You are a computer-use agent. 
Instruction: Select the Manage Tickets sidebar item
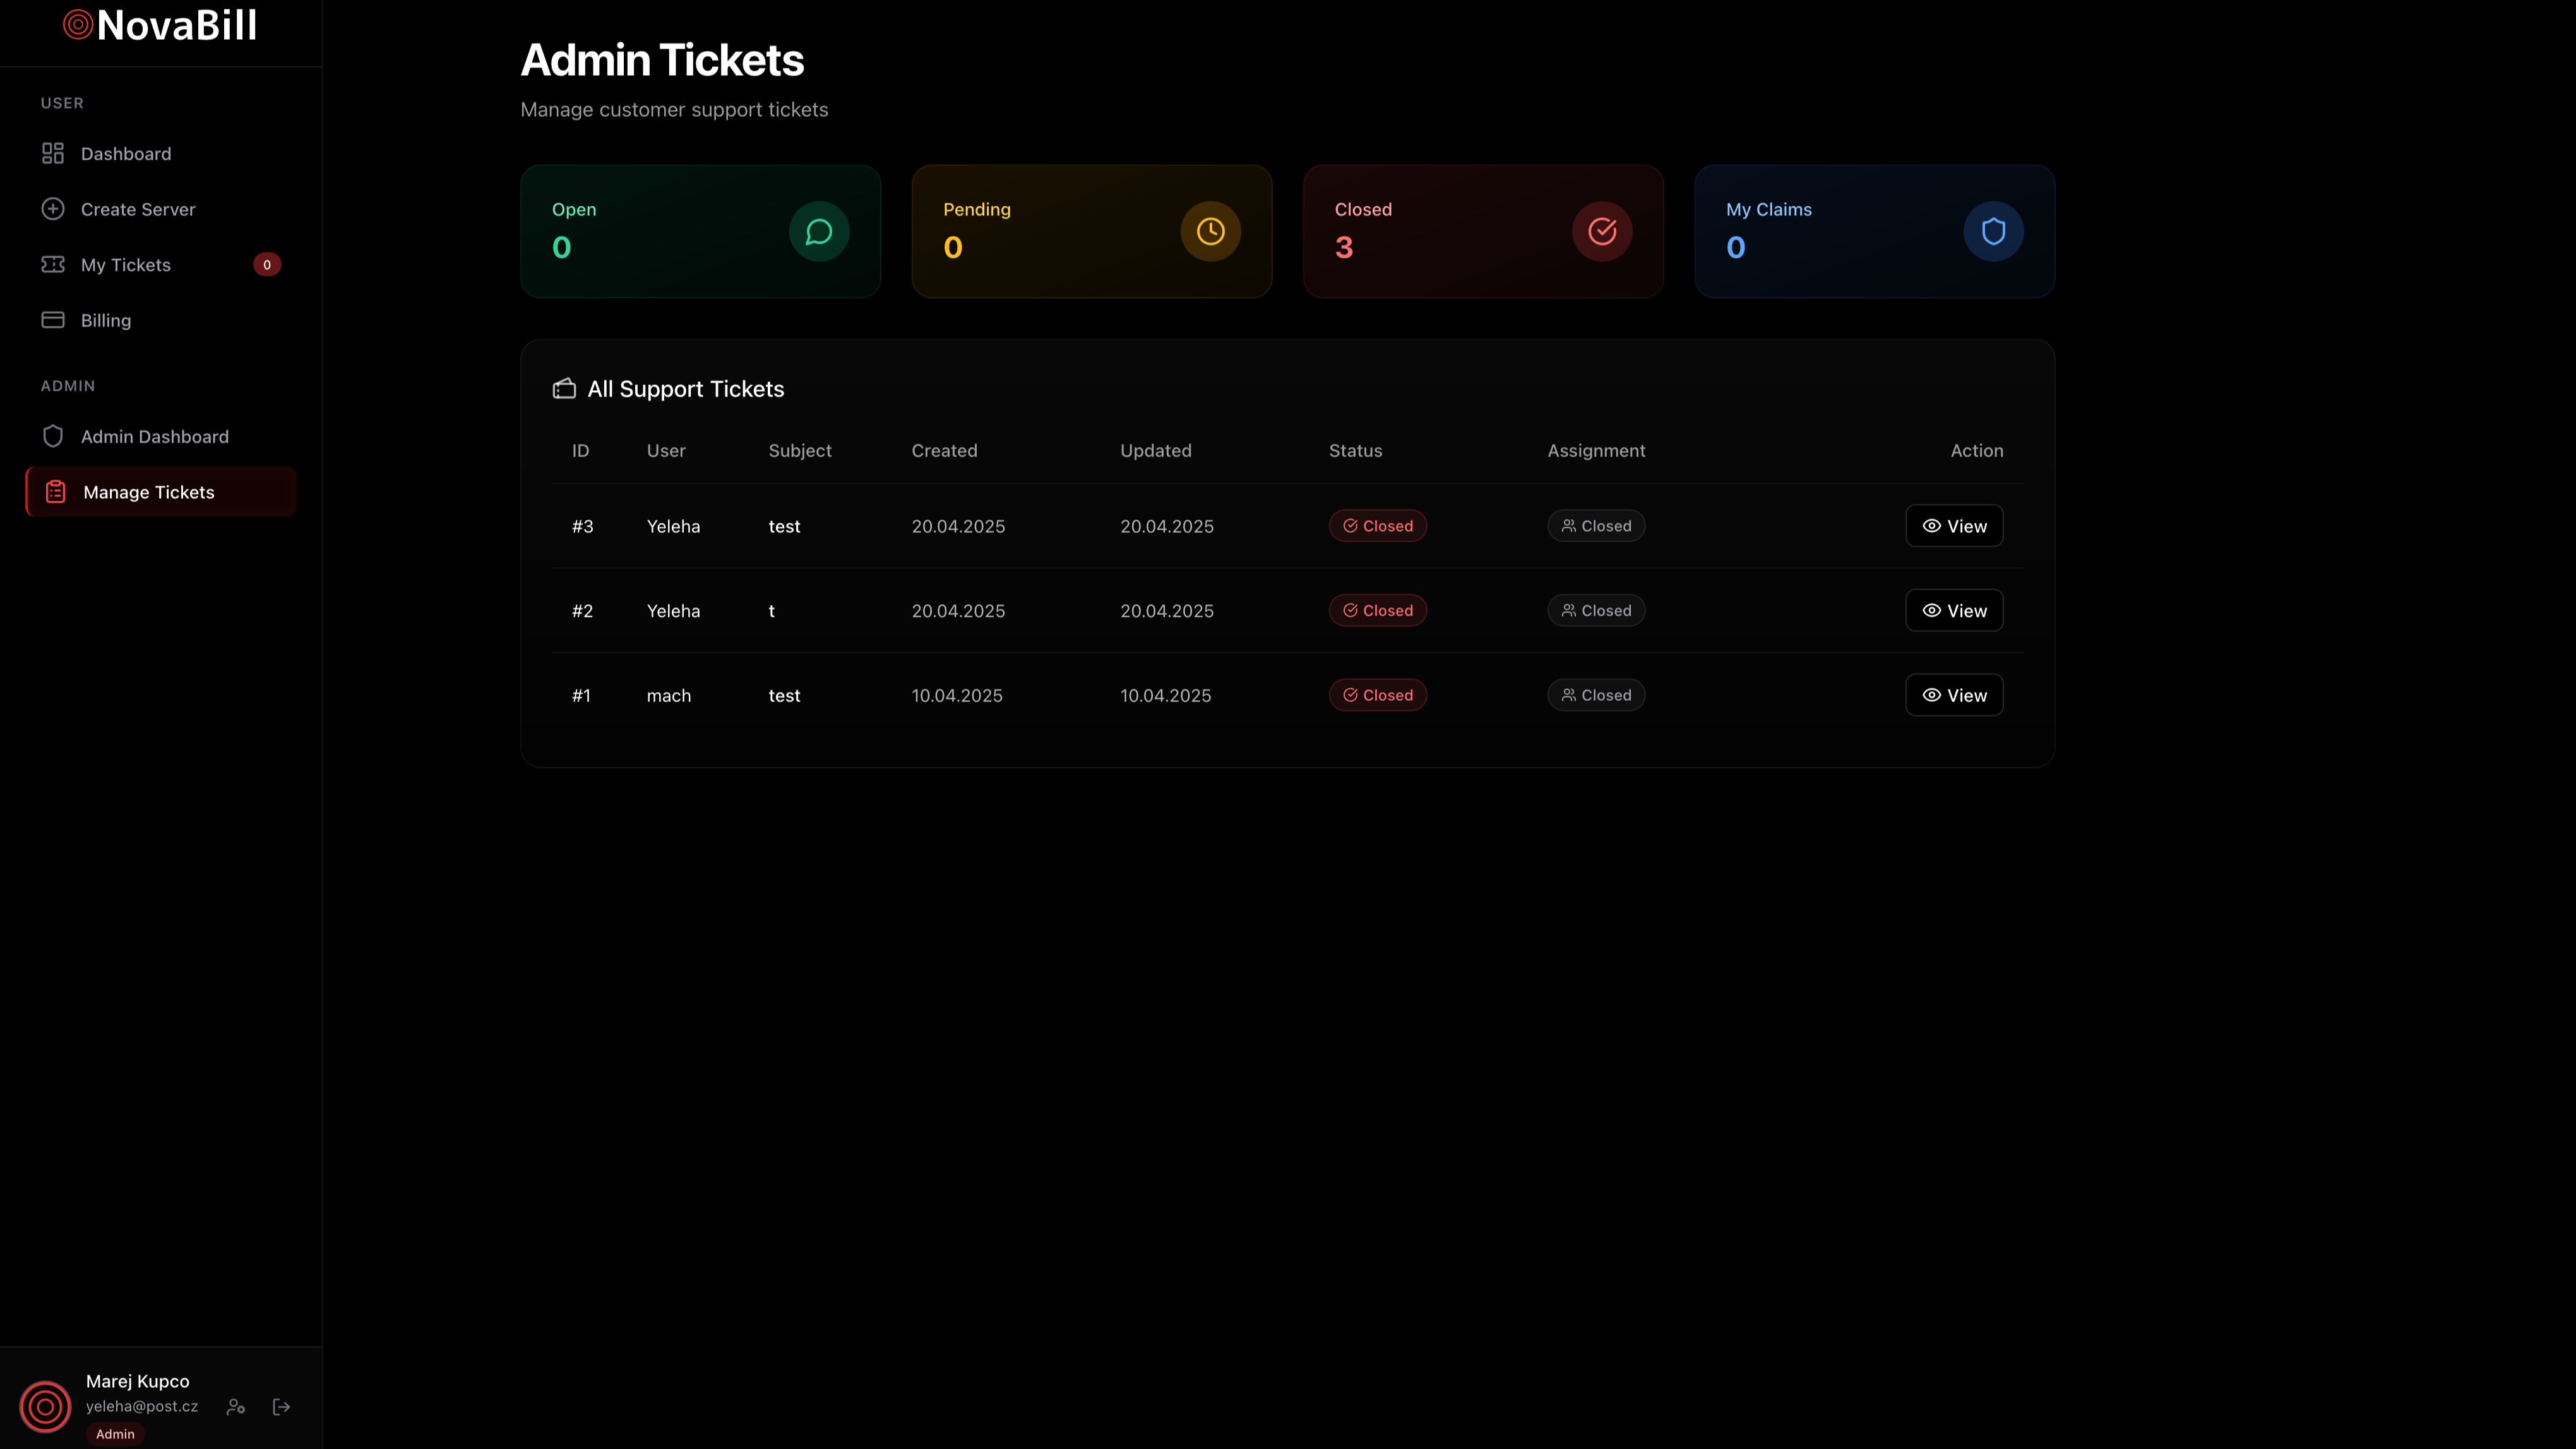pos(149,492)
